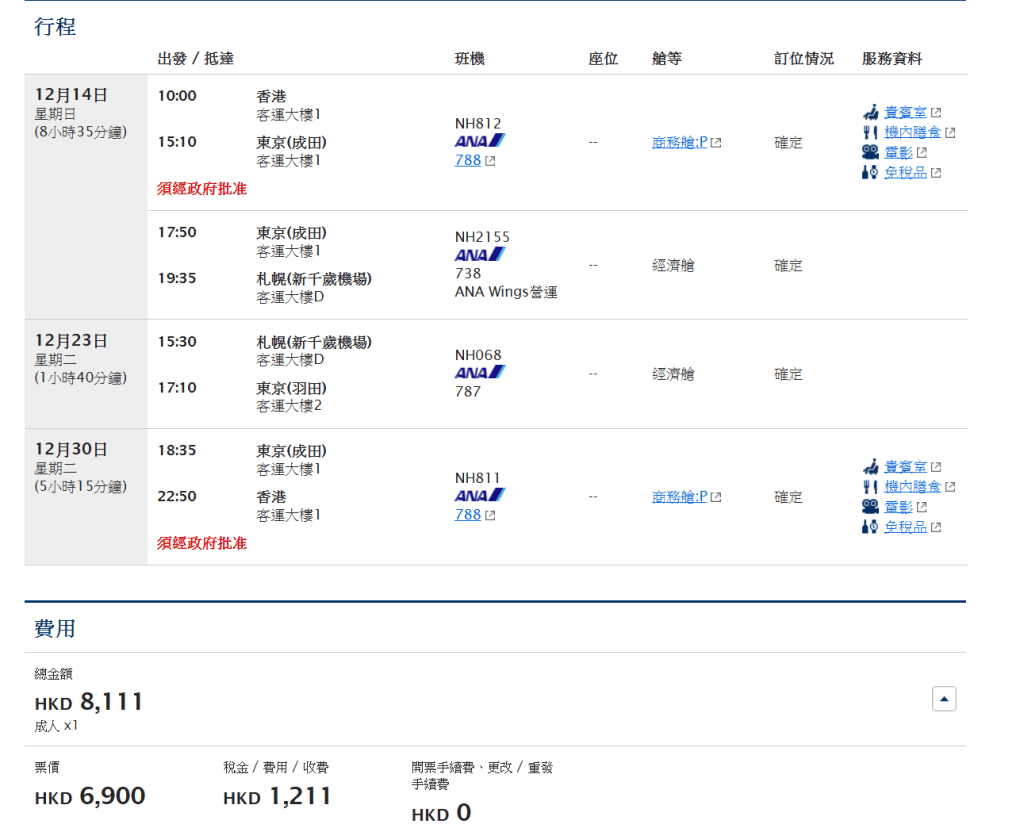Open the 788 aircraft link for NH812

468,160
